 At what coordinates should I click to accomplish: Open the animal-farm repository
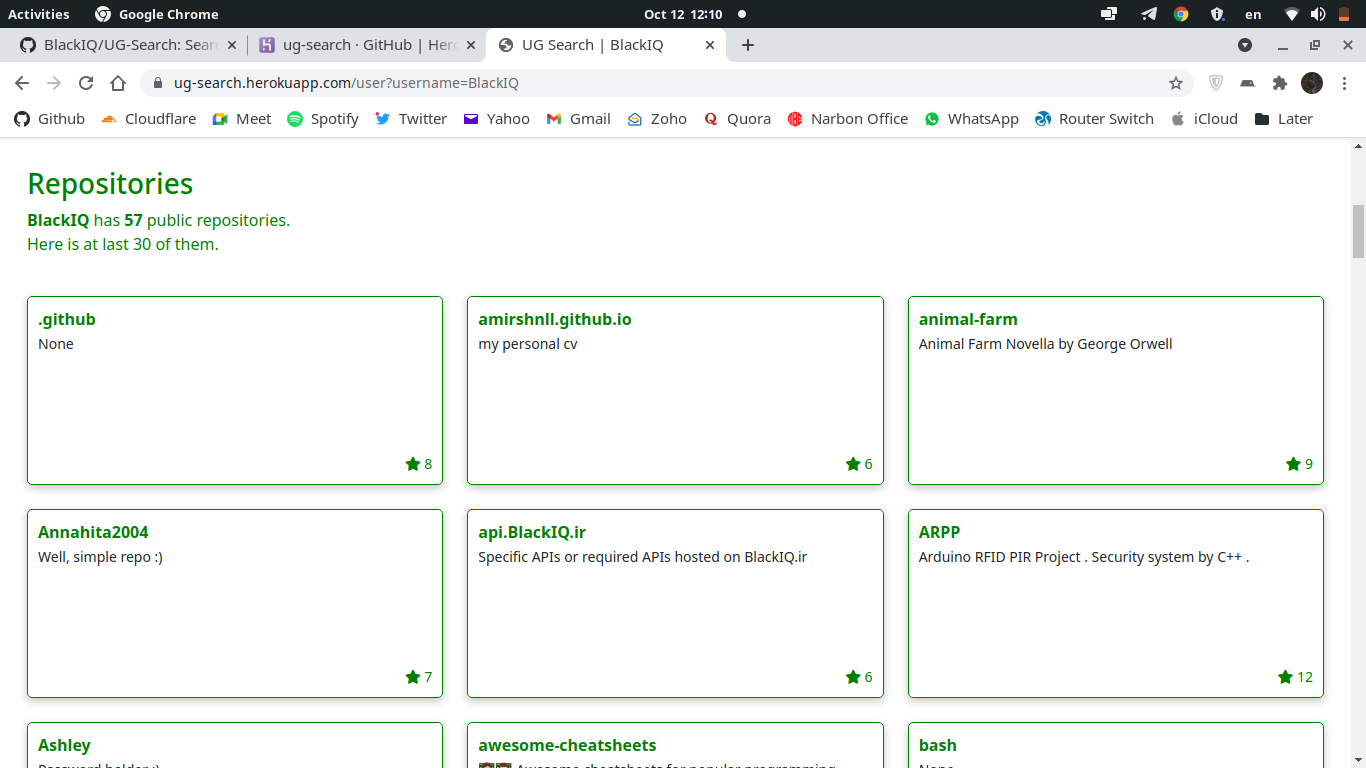coord(968,320)
